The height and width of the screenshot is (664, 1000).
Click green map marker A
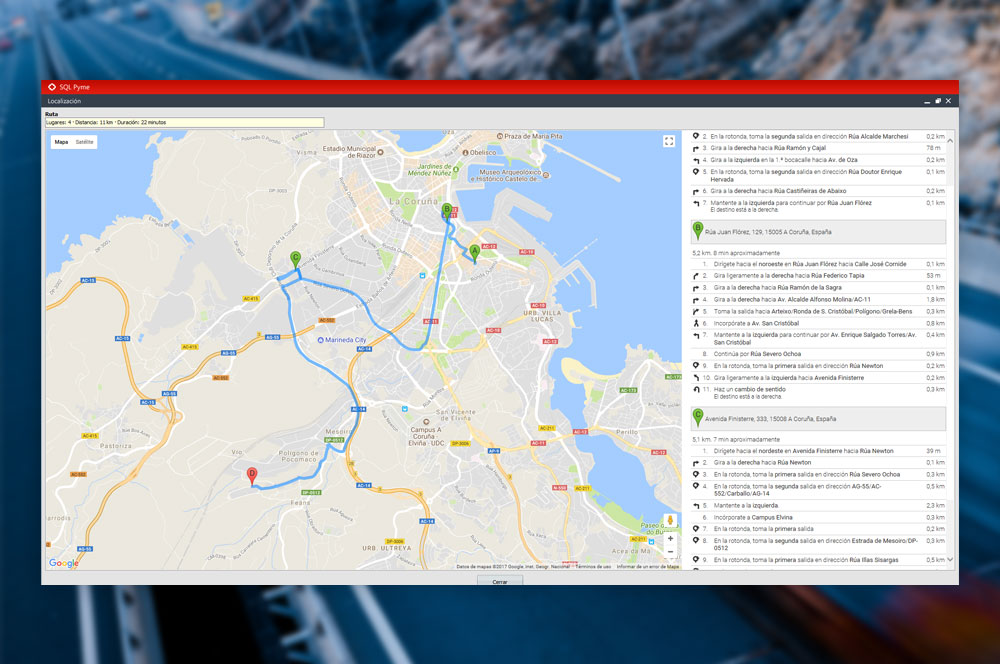tap(474, 251)
